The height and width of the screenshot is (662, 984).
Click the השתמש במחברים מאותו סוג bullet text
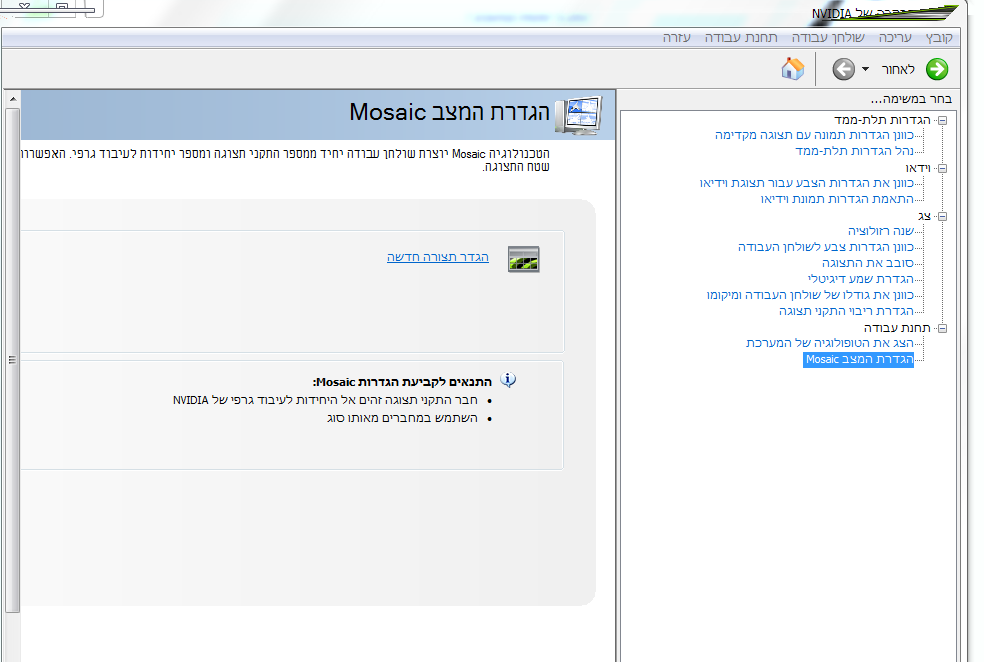coord(402,418)
